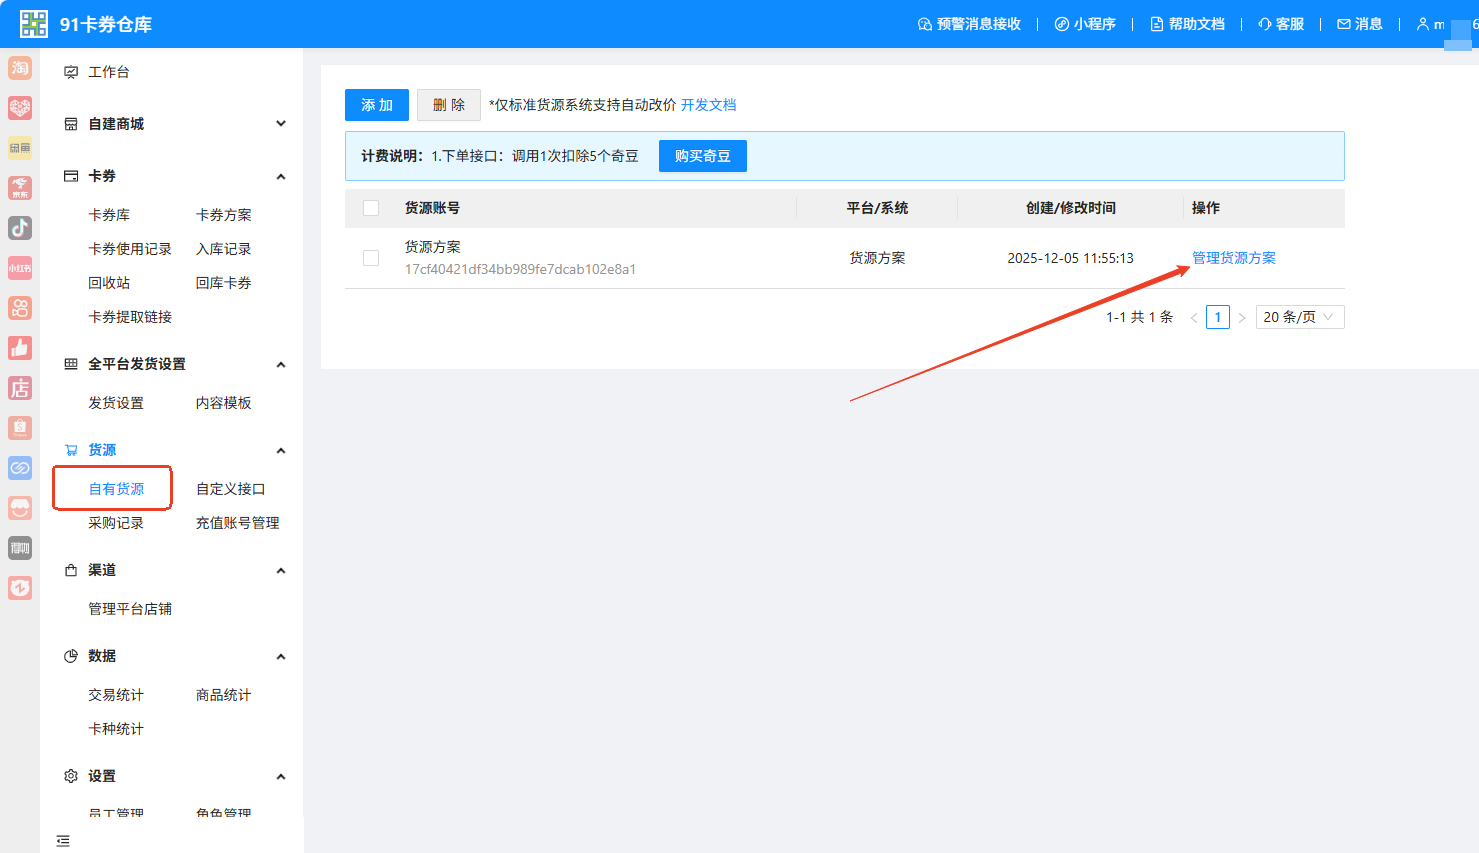The height and width of the screenshot is (853, 1479).
Task: Switch to the JD (京东) platform icon
Action: coord(20,188)
